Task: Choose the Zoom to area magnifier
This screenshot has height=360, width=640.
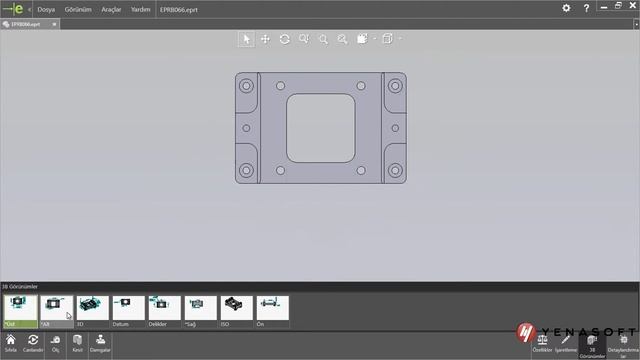Action: point(323,39)
